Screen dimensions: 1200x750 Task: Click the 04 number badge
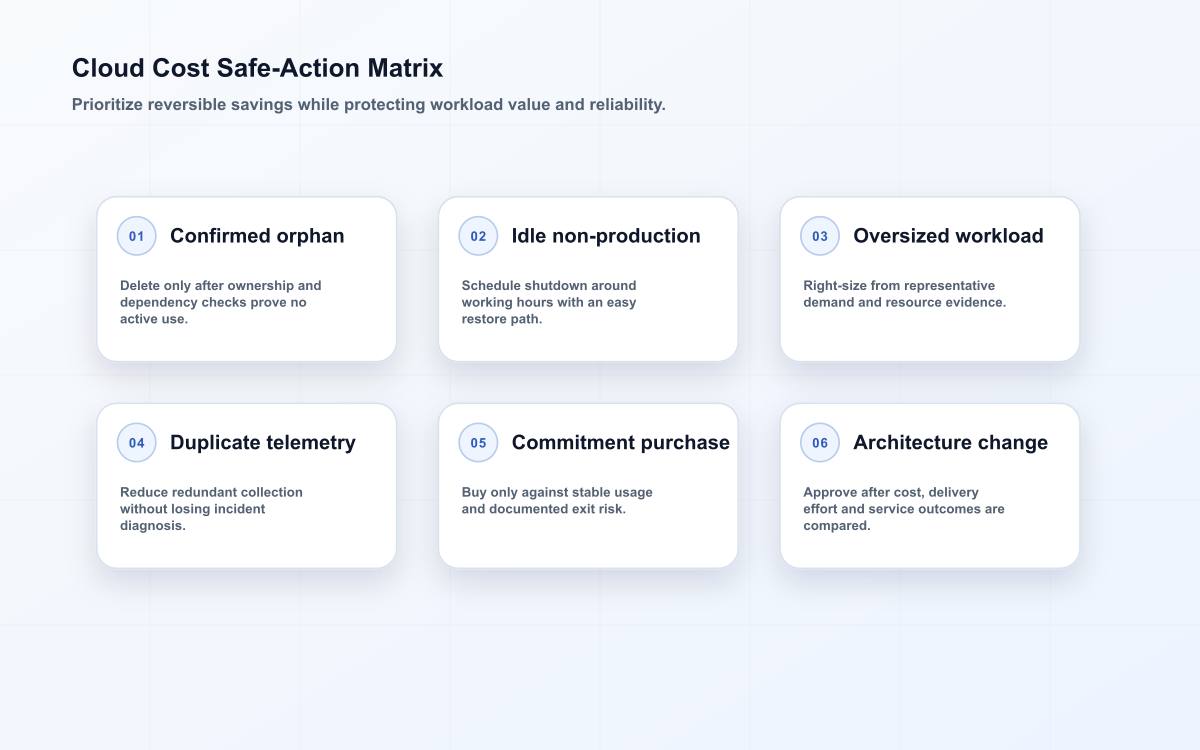click(137, 443)
